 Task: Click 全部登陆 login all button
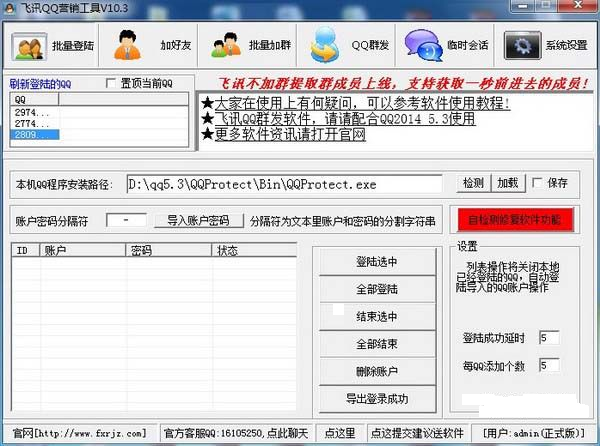tap(376, 289)
